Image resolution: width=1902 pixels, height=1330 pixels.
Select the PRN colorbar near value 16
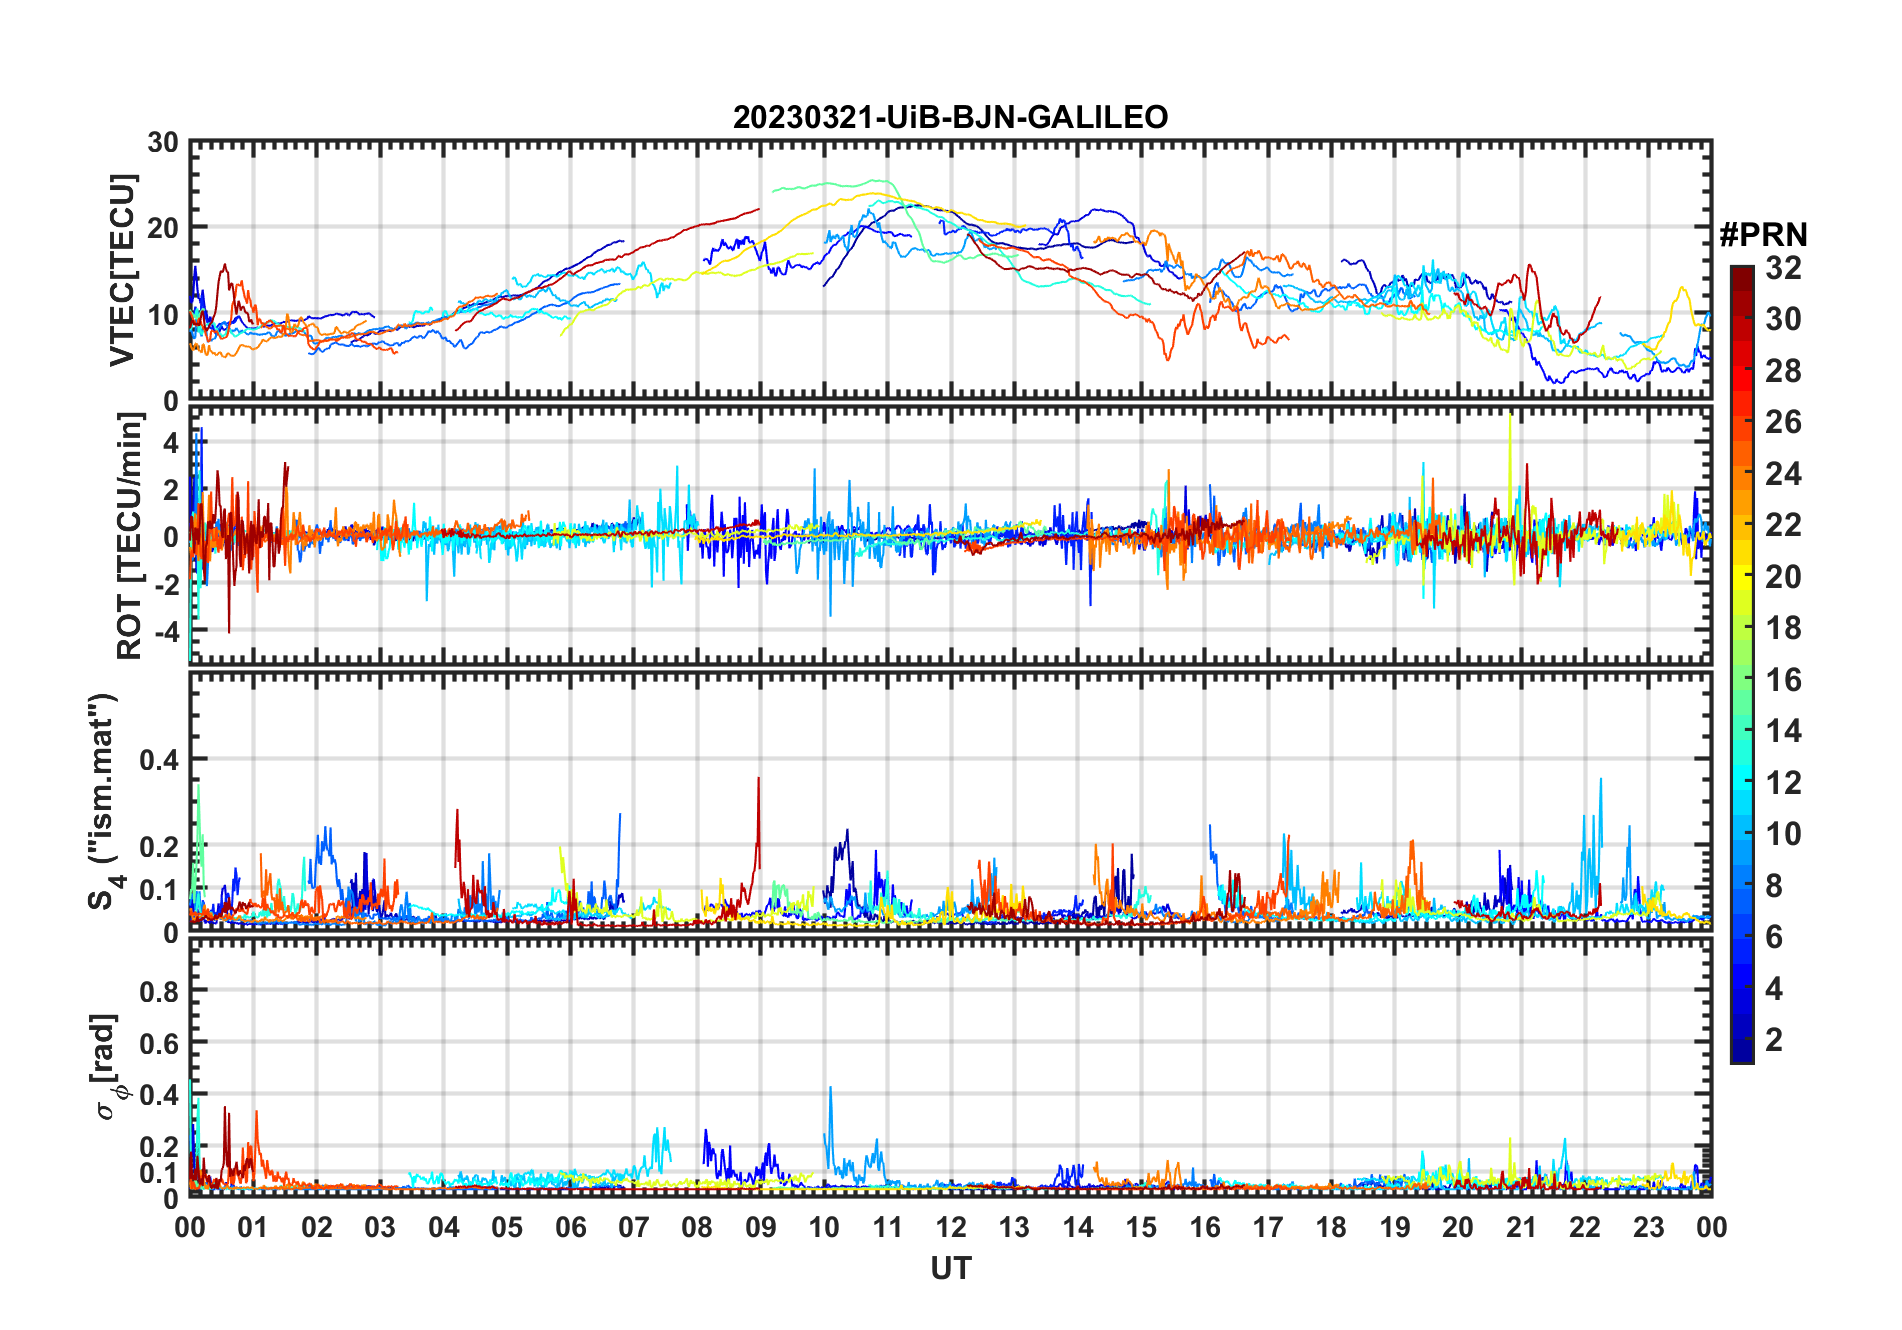(1741, 680)
